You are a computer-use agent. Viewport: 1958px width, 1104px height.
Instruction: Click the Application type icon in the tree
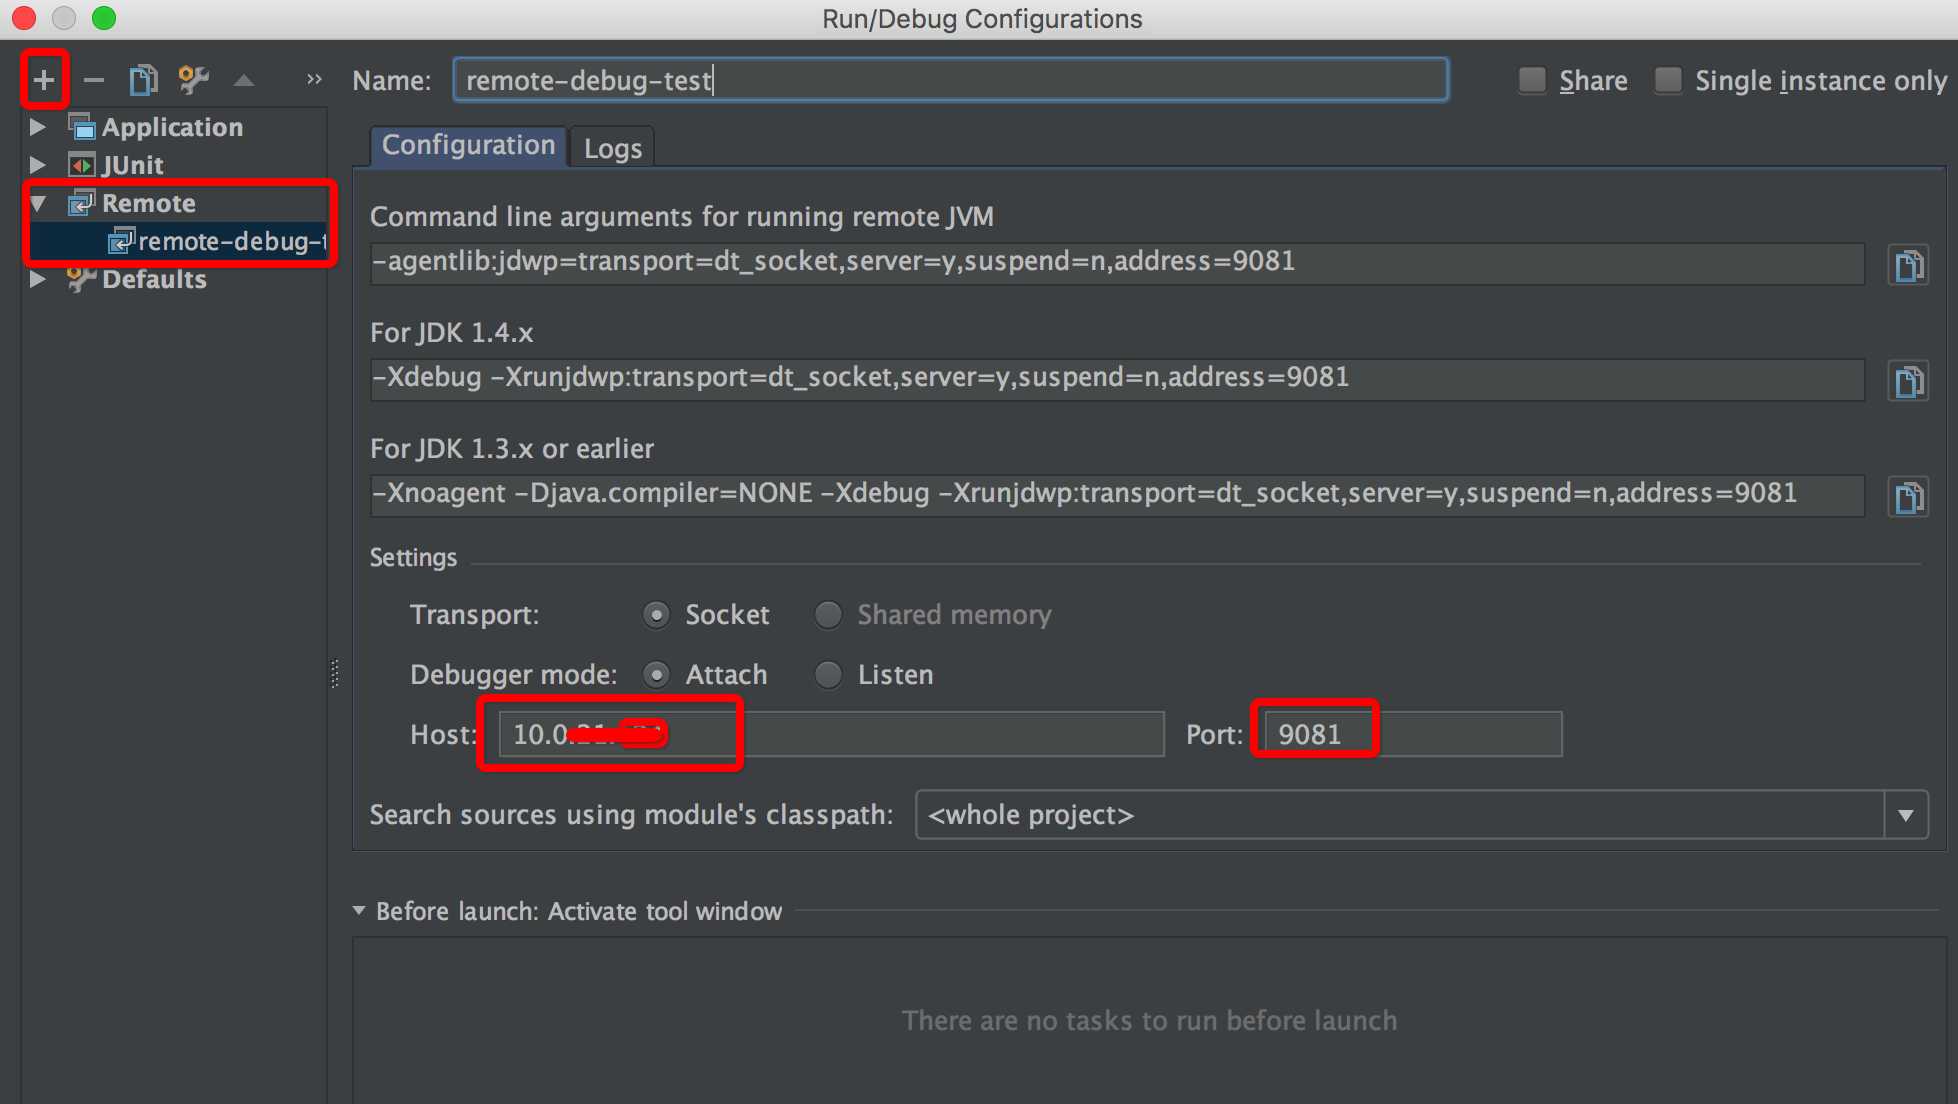pyautogui.click(x=81, y=126)
